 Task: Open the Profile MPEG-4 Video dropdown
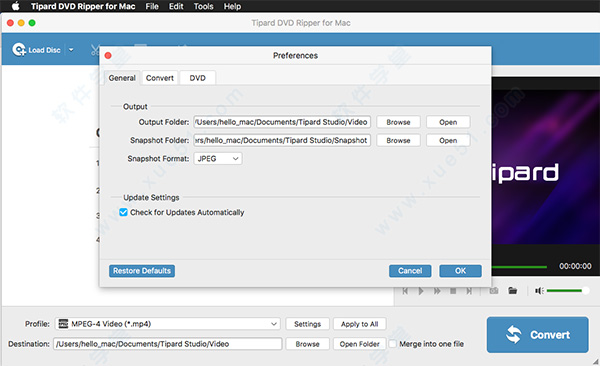tap(168, 324)
